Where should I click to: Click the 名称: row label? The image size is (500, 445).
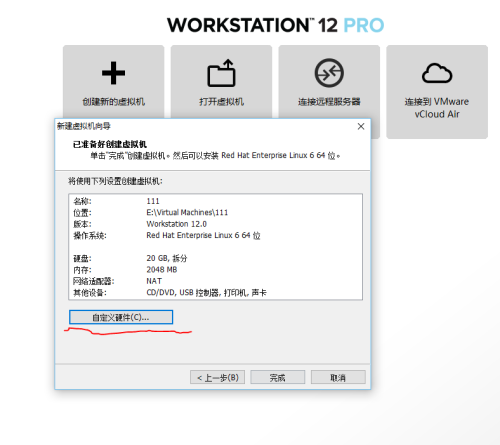pos(82,201)
